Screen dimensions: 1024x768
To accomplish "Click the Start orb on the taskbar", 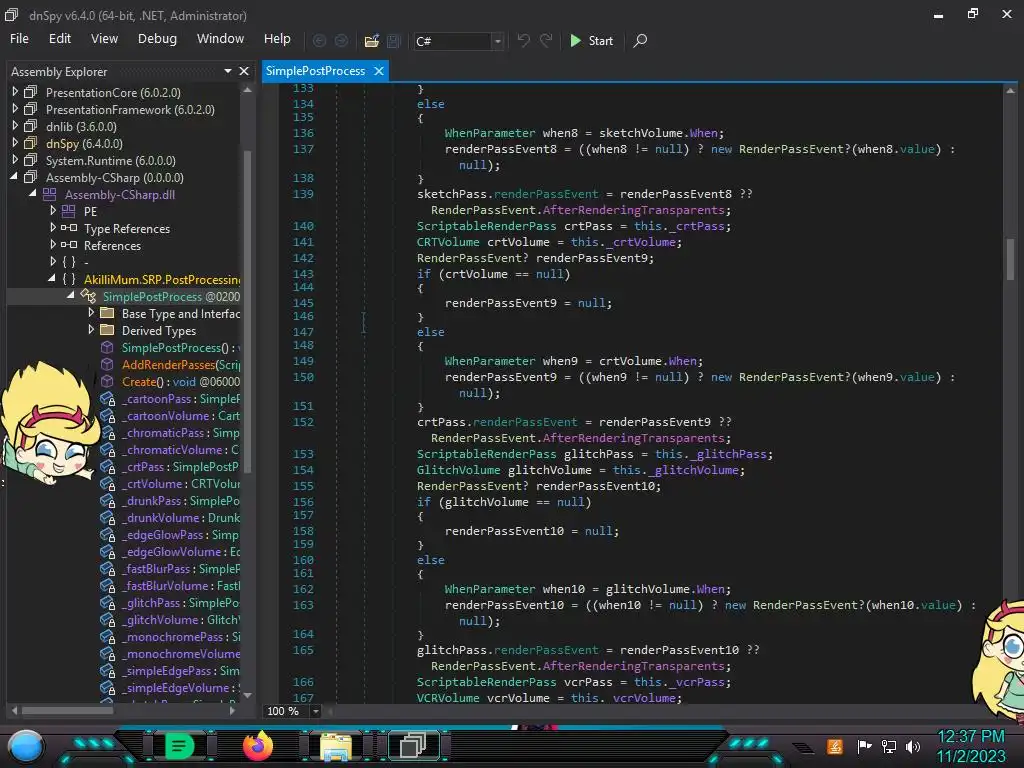I will pyautogui.click(x=26, y=748).
